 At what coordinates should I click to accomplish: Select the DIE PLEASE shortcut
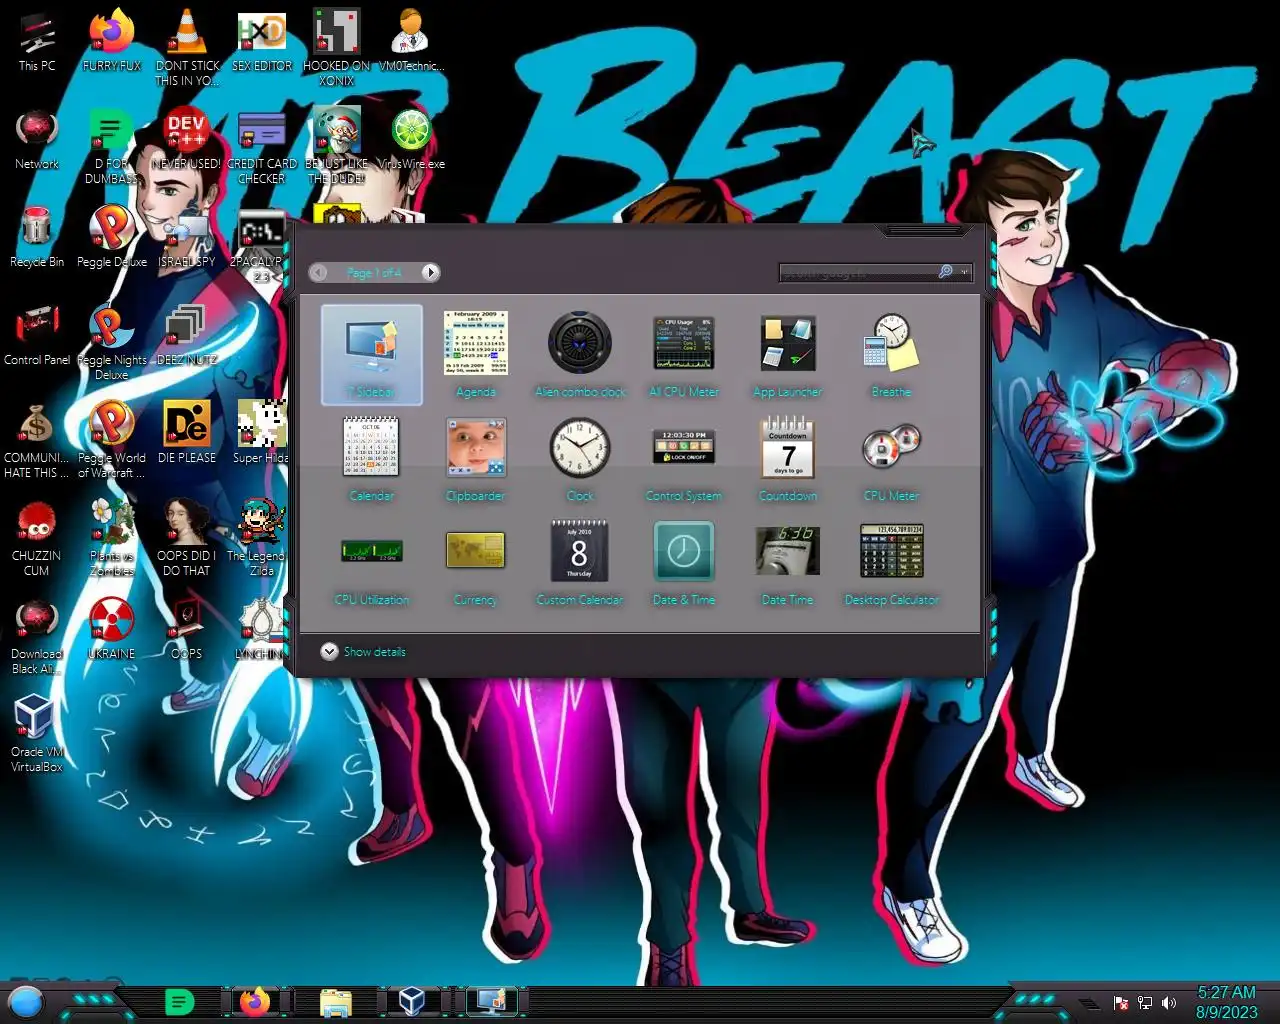click(x=187, y=434)
